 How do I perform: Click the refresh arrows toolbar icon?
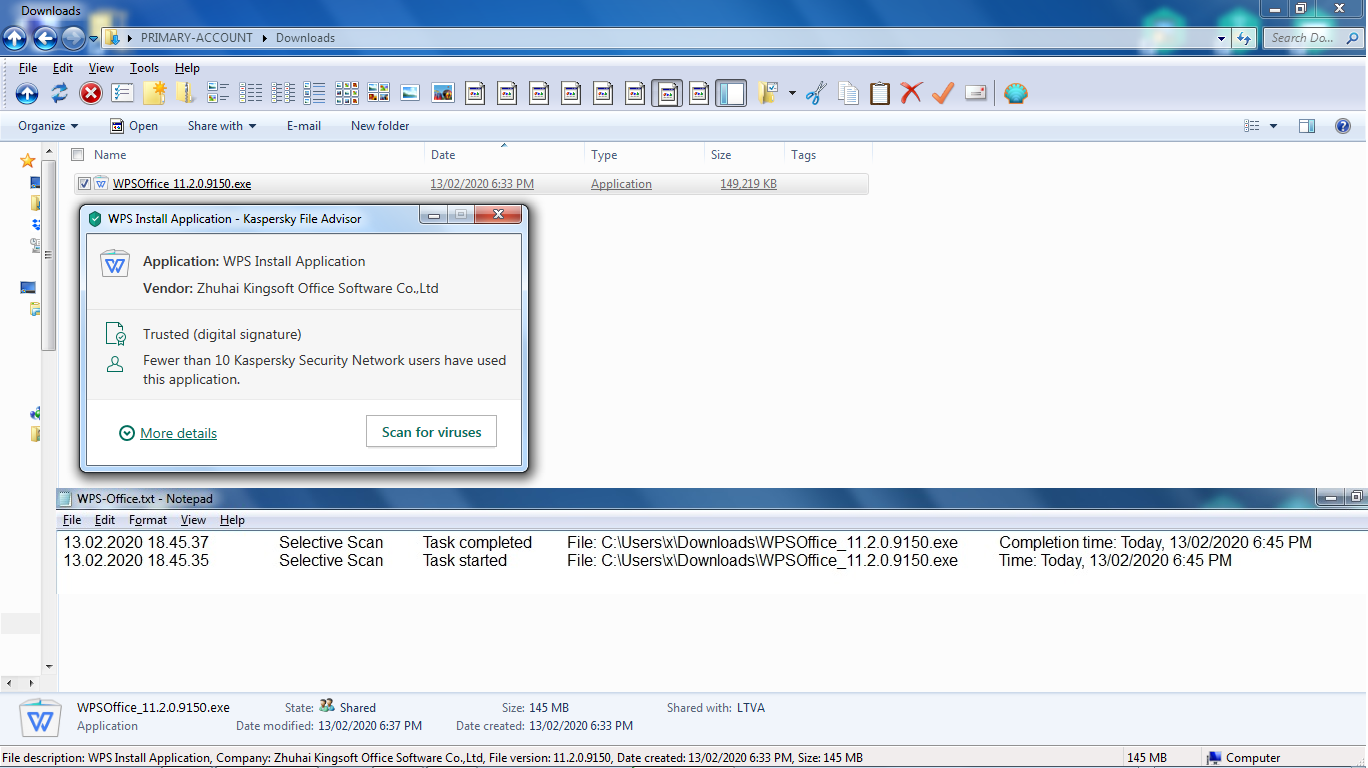click(59, 94)
